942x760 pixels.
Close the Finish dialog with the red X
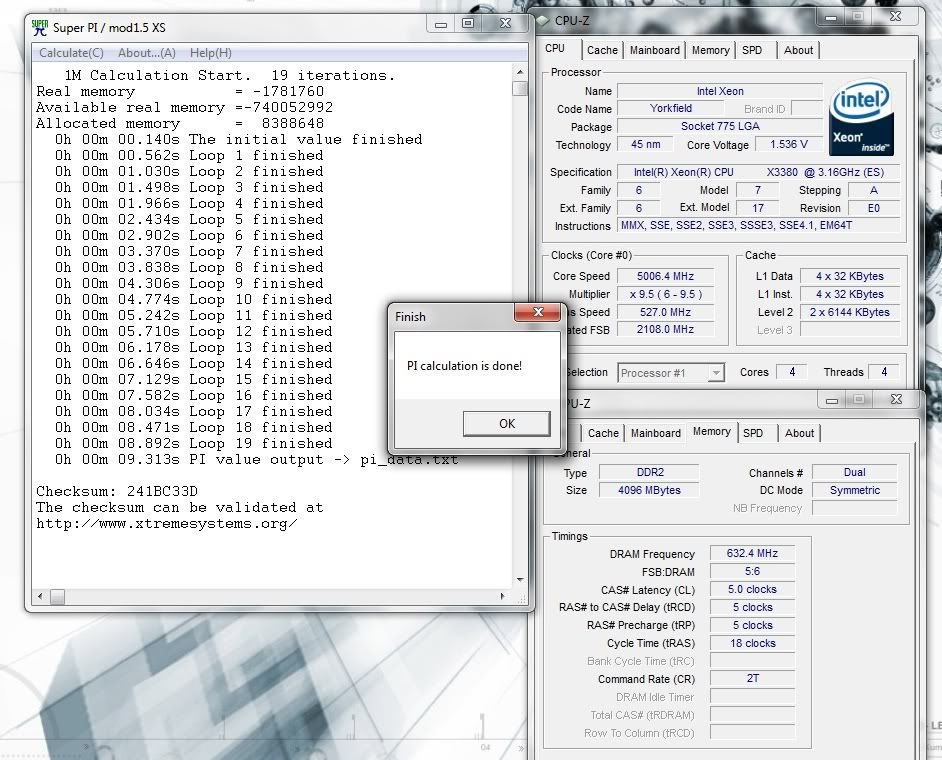pyautogui.click(x=538, y=312)
